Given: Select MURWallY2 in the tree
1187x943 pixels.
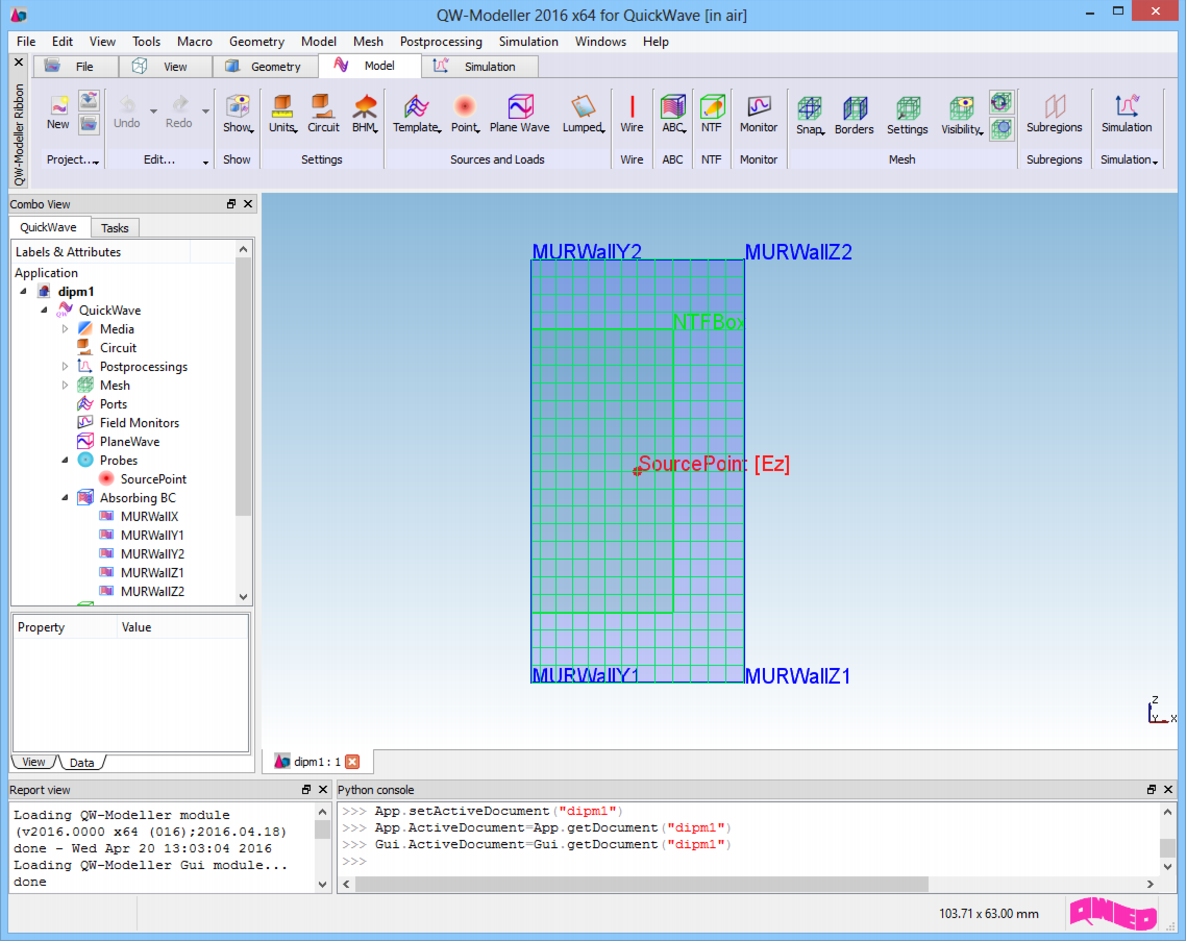Looking at the screenshot, I should 152,554.
